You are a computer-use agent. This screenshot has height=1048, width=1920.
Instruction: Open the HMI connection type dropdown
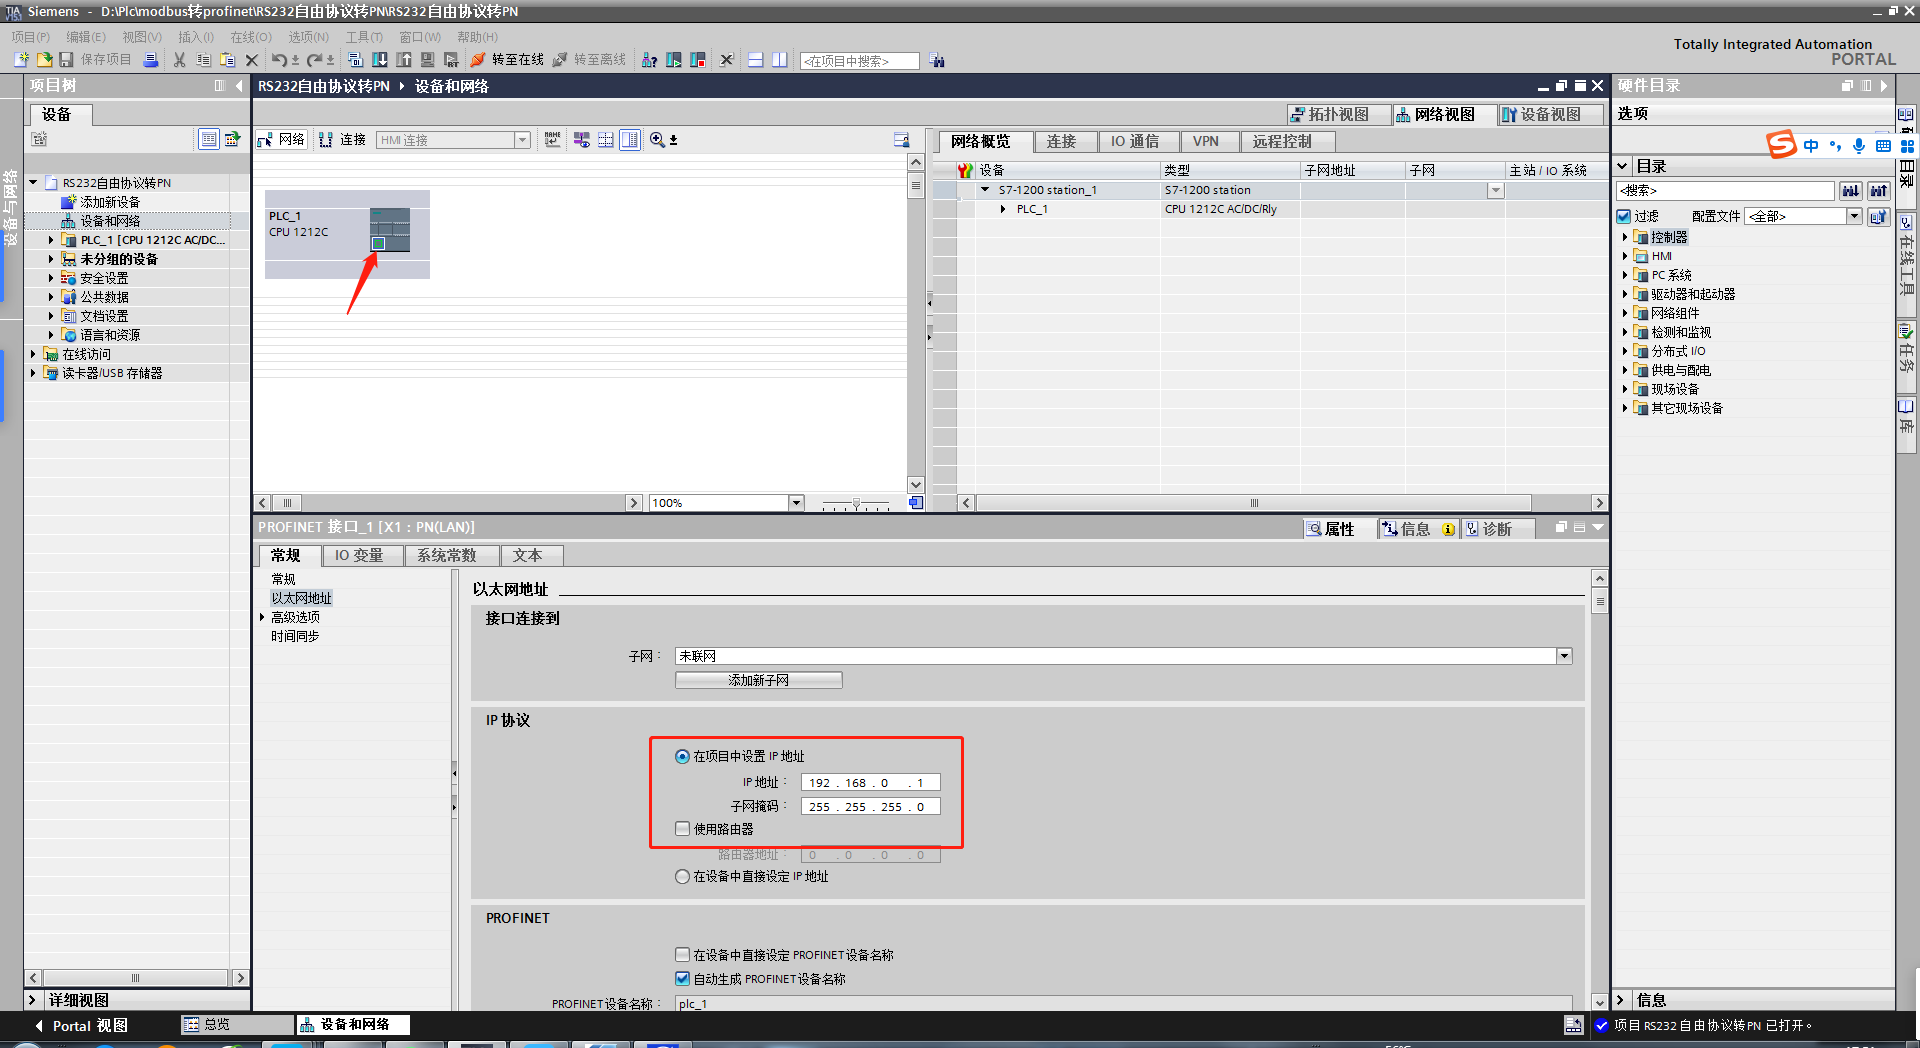click(522, 140)
